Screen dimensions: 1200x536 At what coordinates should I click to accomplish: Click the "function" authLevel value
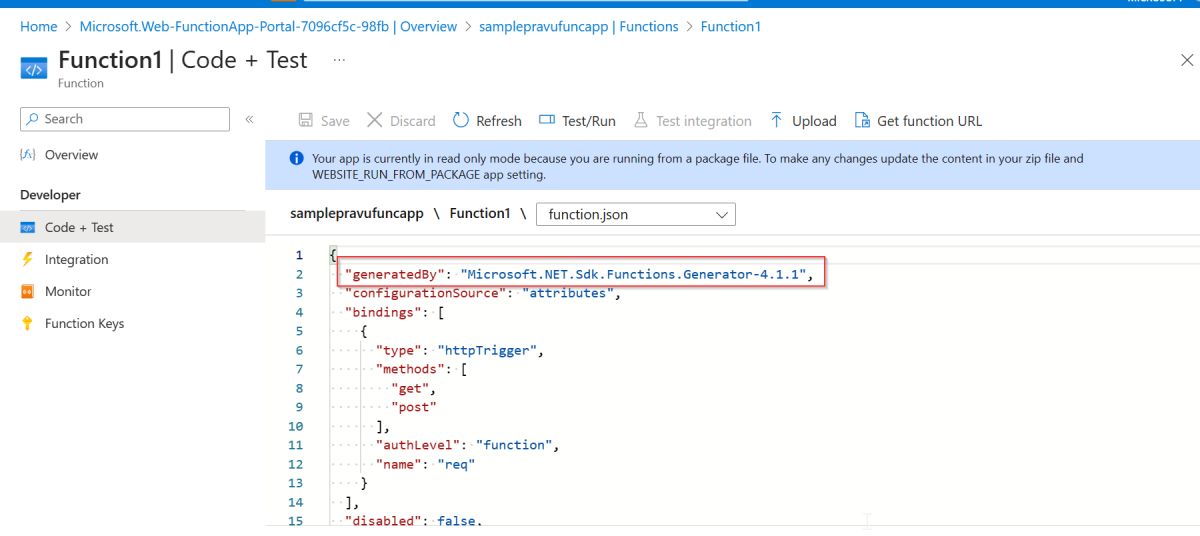(514, 445)
